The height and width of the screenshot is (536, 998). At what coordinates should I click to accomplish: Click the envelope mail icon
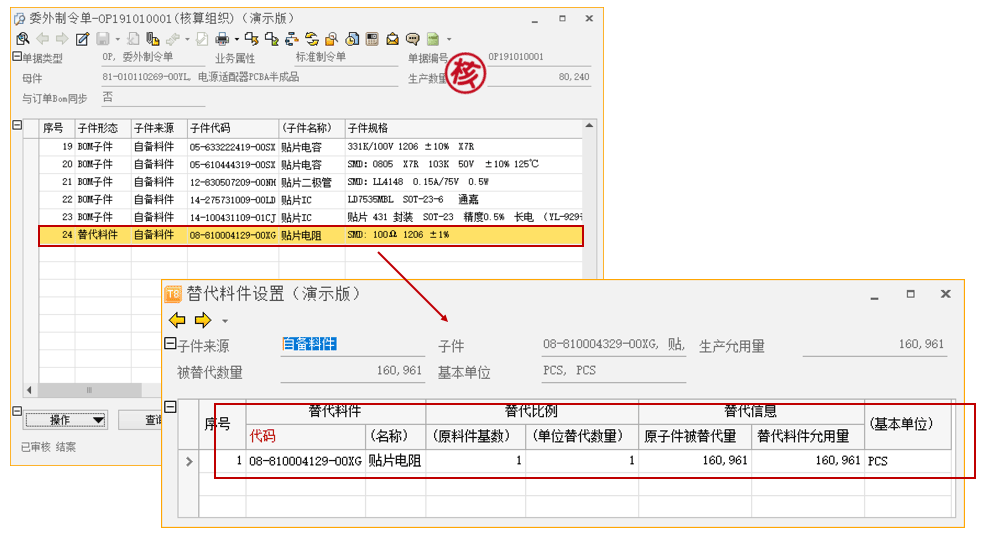pos(392,39)
